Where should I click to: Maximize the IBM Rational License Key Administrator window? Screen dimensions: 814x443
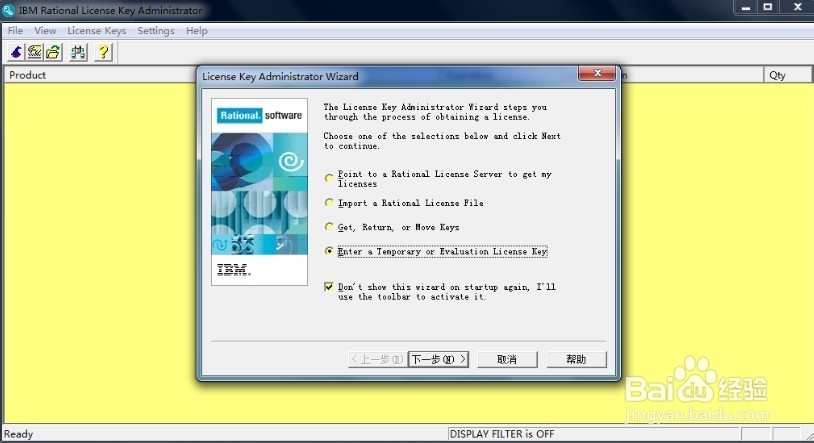tap(768, 7)
